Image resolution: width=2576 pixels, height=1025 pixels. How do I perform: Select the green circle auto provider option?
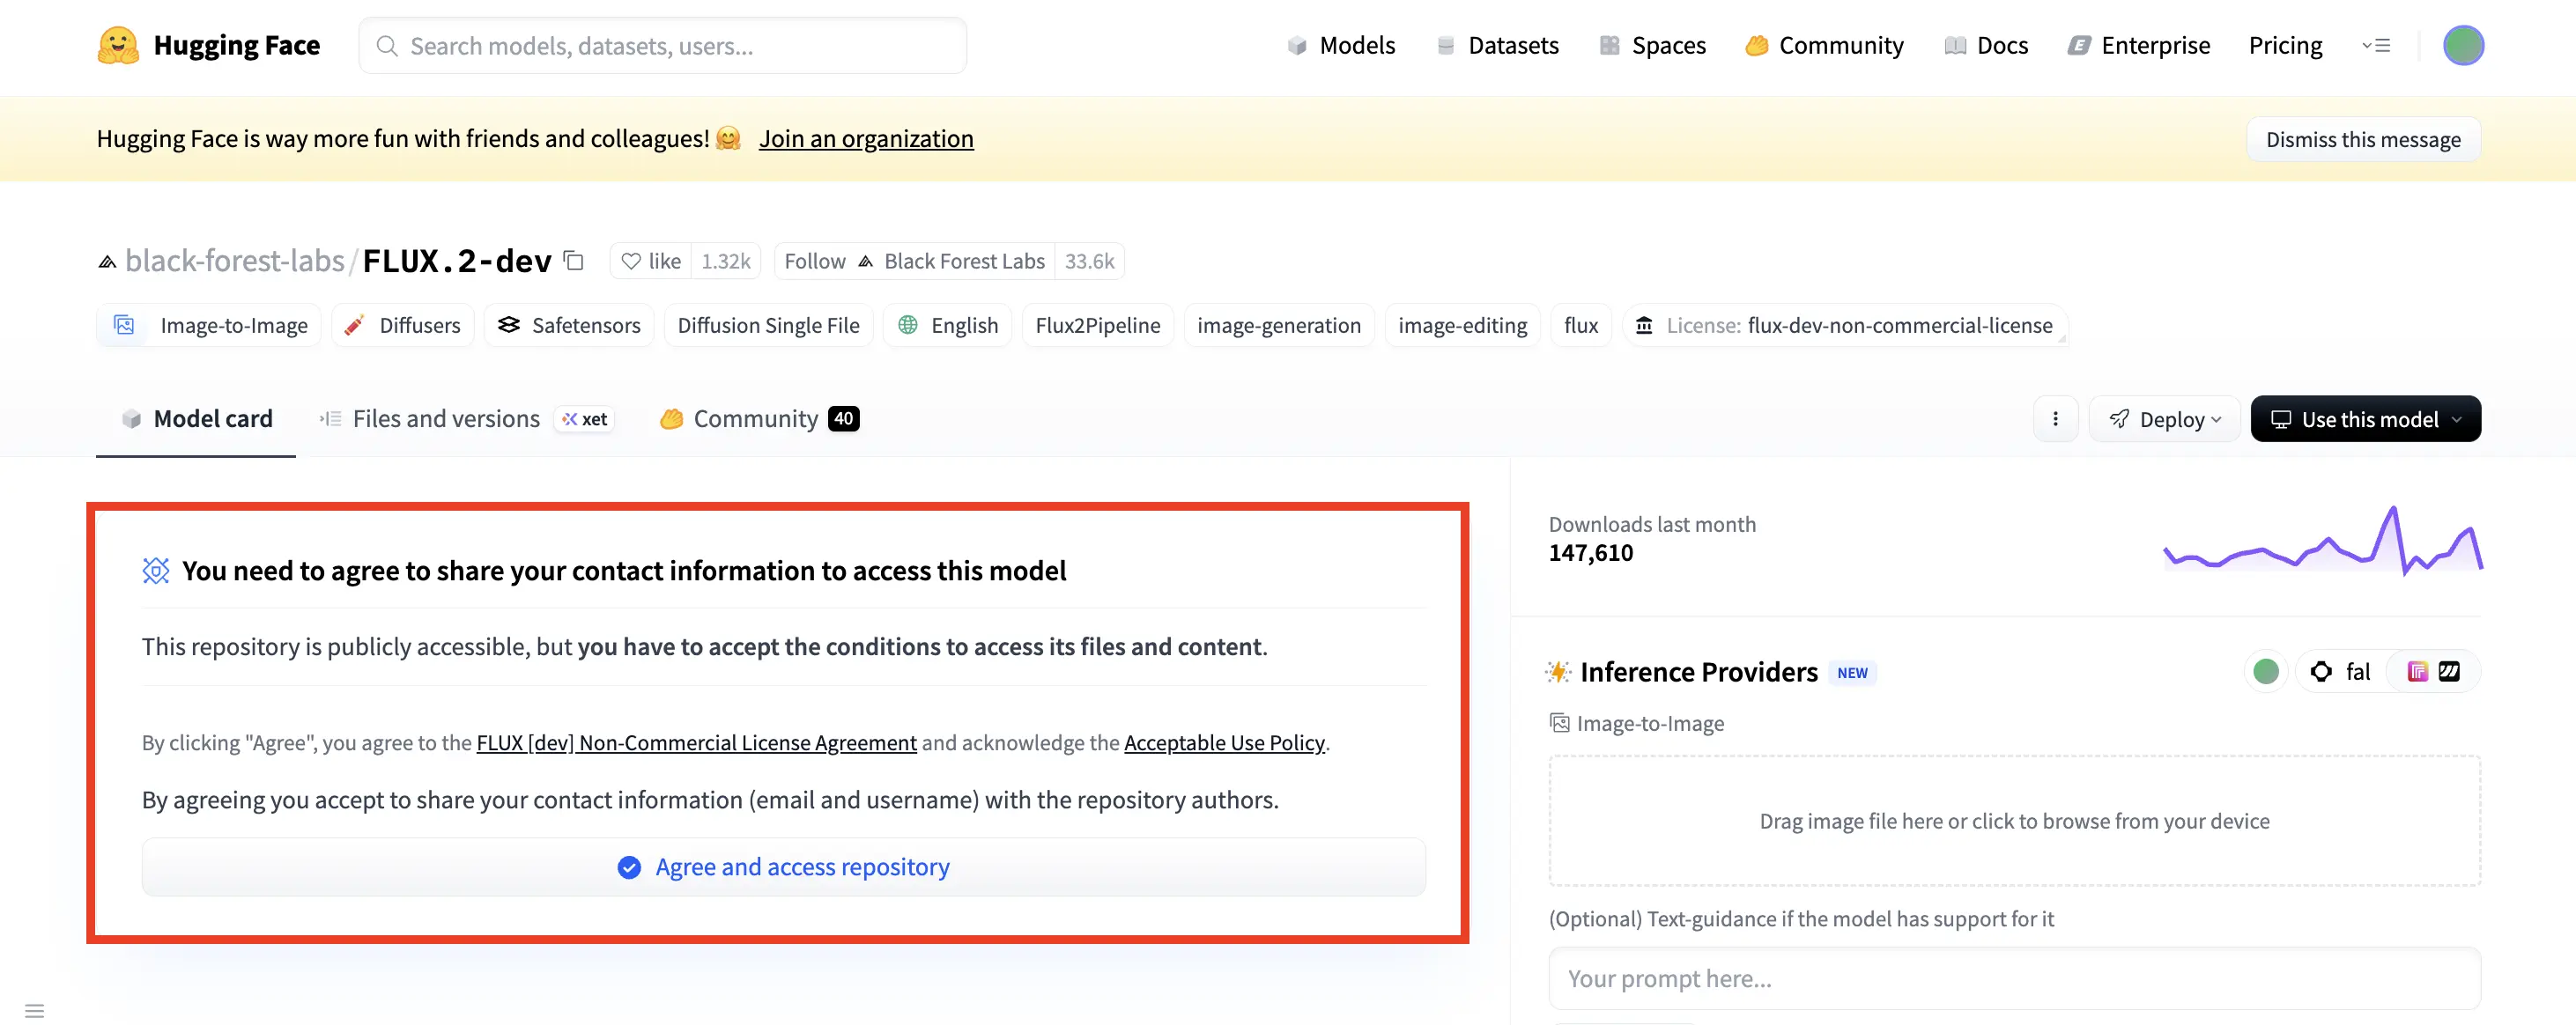pos(2266,672)
